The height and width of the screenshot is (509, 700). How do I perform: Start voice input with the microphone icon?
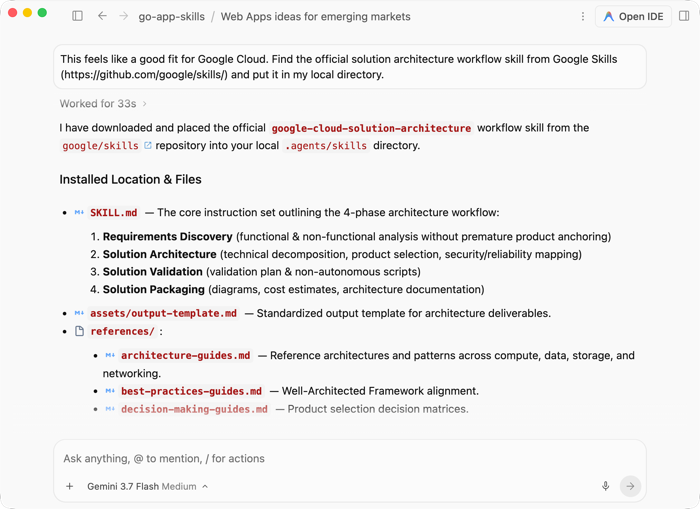pyautogui.click(x=605, y=486)
